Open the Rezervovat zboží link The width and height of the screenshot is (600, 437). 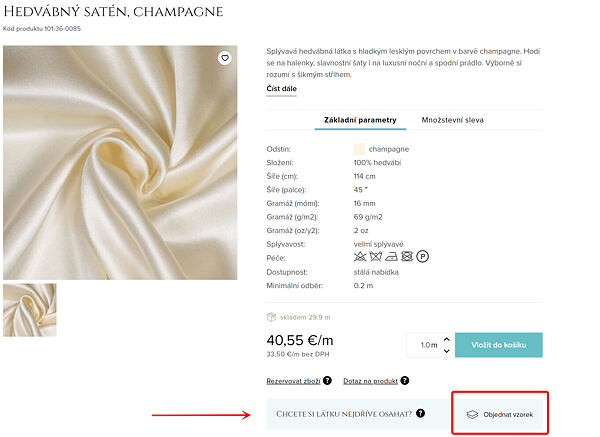click(293, 381)
